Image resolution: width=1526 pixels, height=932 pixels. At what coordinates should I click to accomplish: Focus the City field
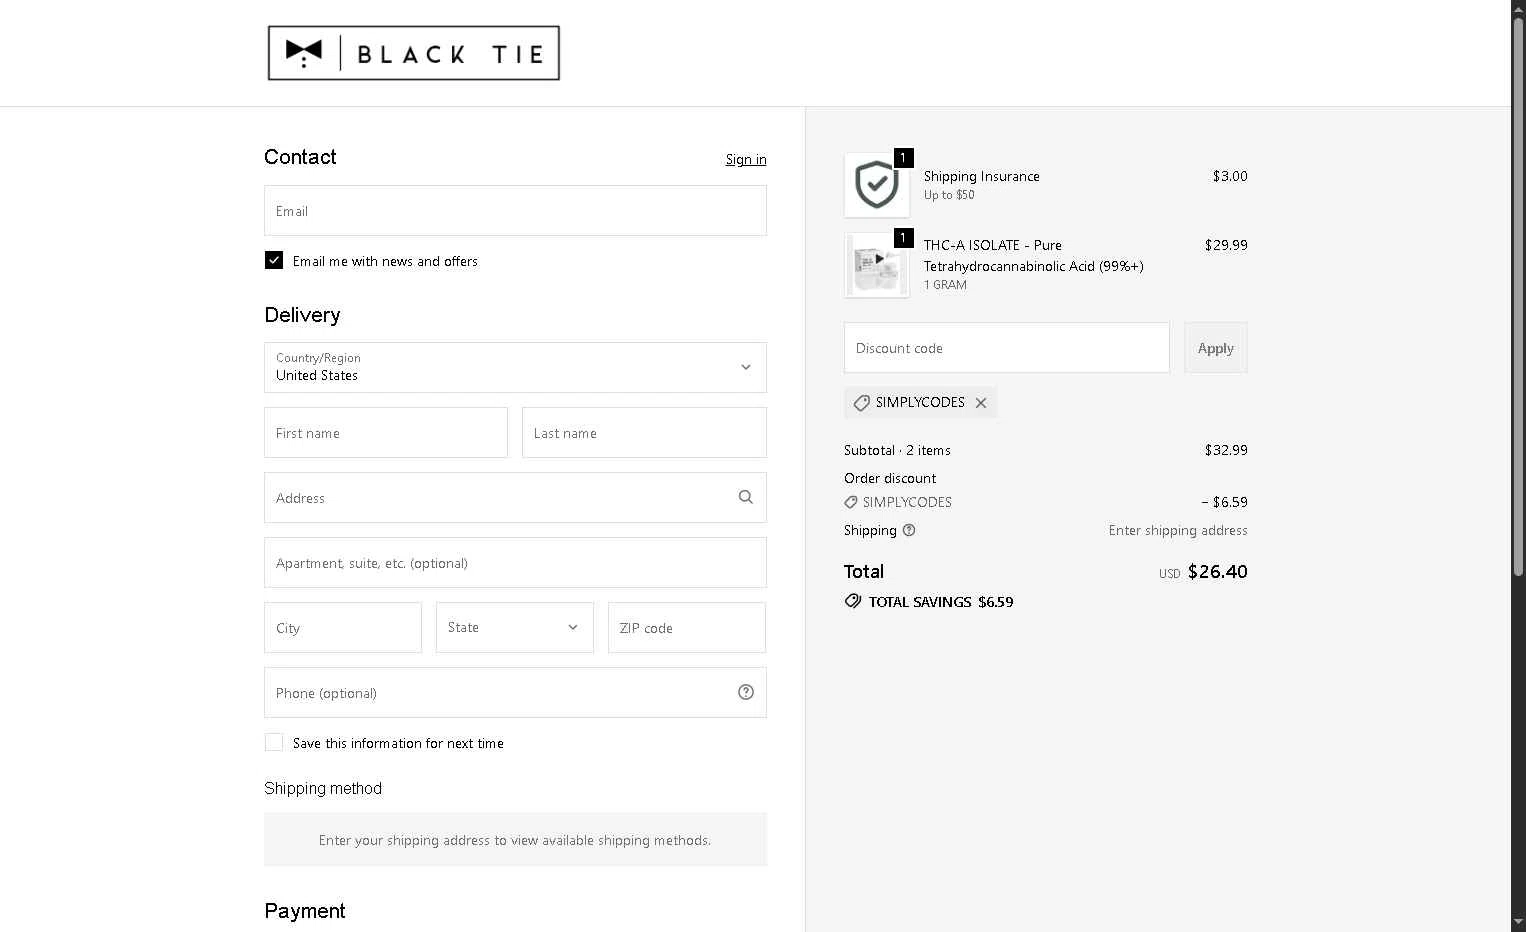343,628
